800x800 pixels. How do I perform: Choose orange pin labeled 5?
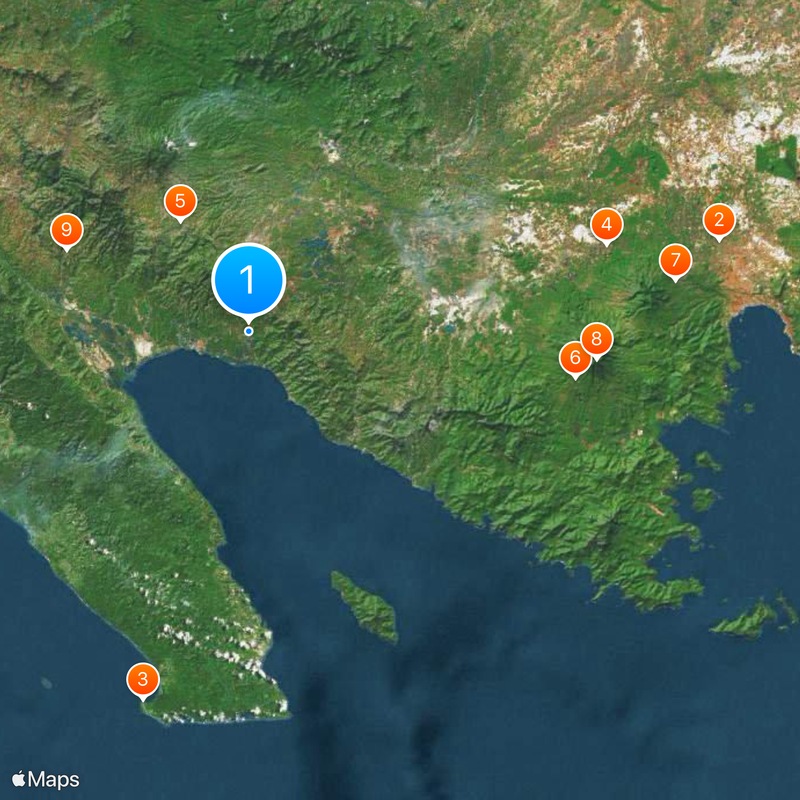[x=180, y=202]
